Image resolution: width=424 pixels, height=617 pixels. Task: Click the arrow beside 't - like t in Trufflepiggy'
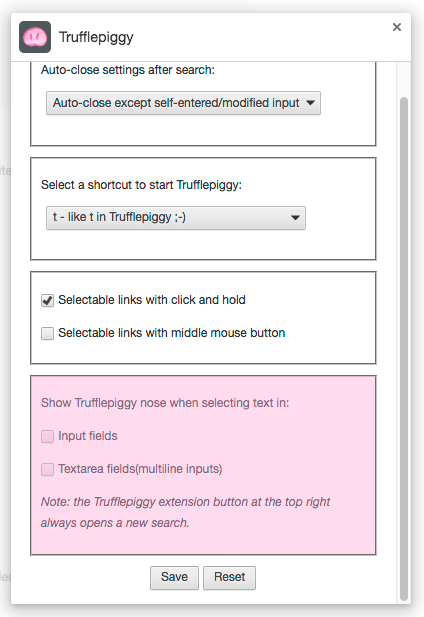[295, 218]
